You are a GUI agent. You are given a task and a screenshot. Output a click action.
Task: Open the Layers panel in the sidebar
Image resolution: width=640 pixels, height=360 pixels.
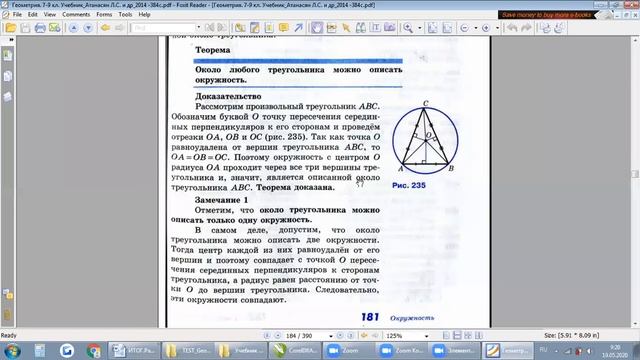point(8,97)
